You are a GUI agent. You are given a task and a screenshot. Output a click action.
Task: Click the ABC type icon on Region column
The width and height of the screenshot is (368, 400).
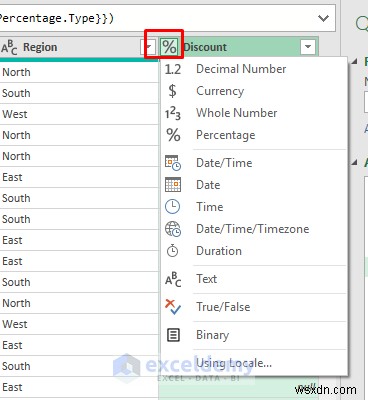(9, 47)
